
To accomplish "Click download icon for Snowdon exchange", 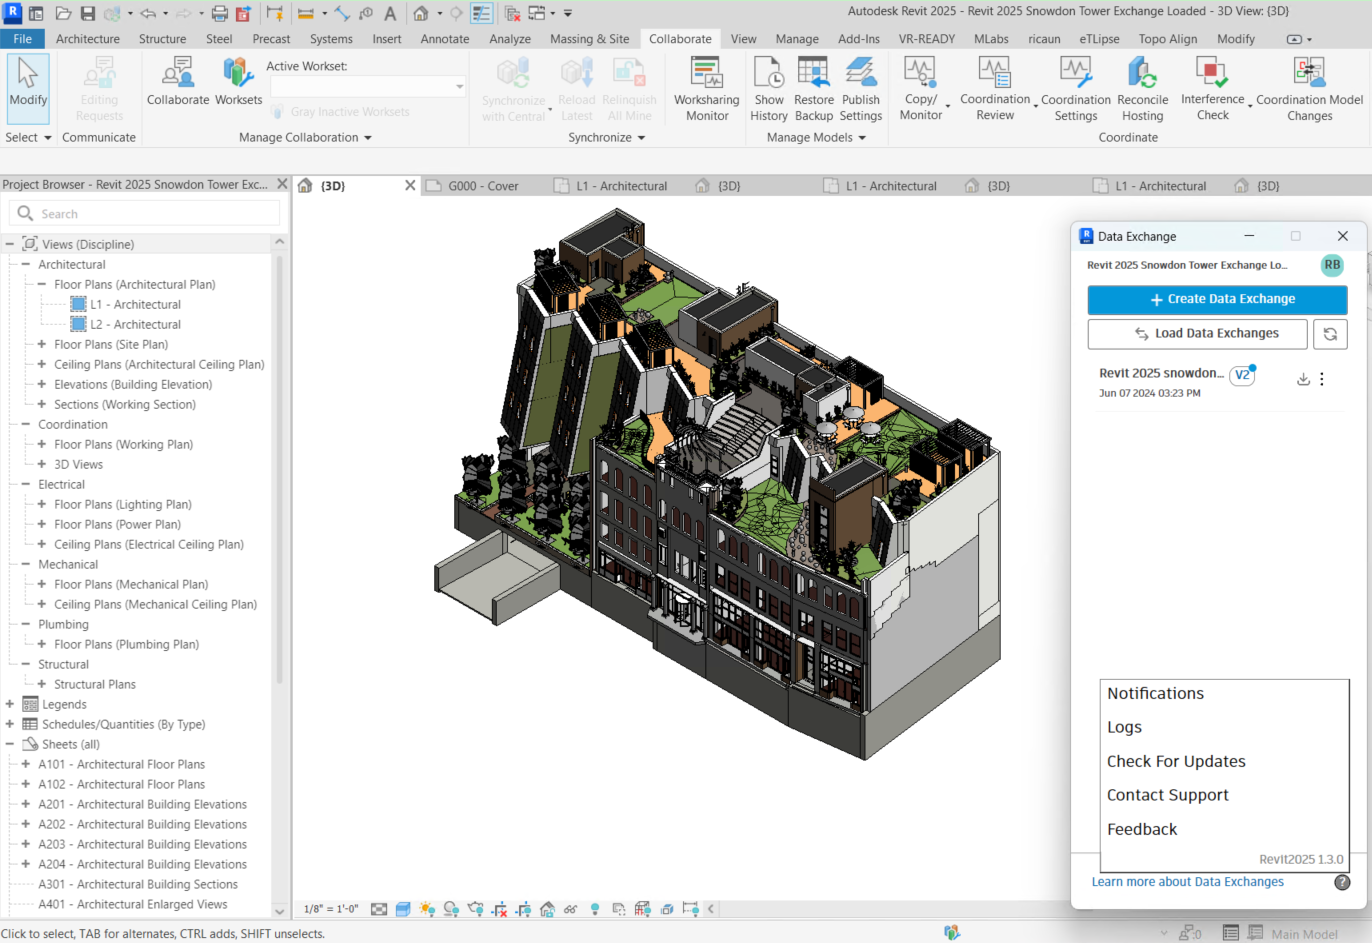I will point(1303,379).
